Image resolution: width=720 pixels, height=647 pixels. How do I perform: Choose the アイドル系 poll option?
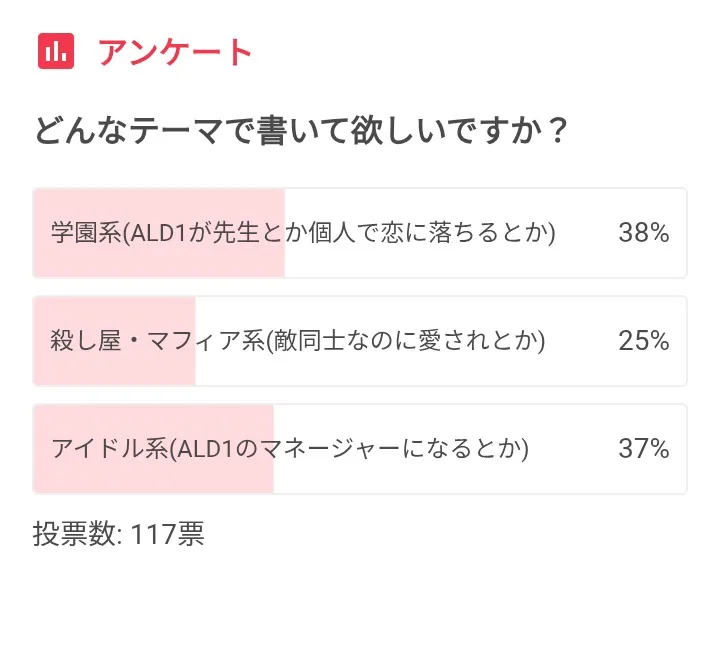coord(359,449)
